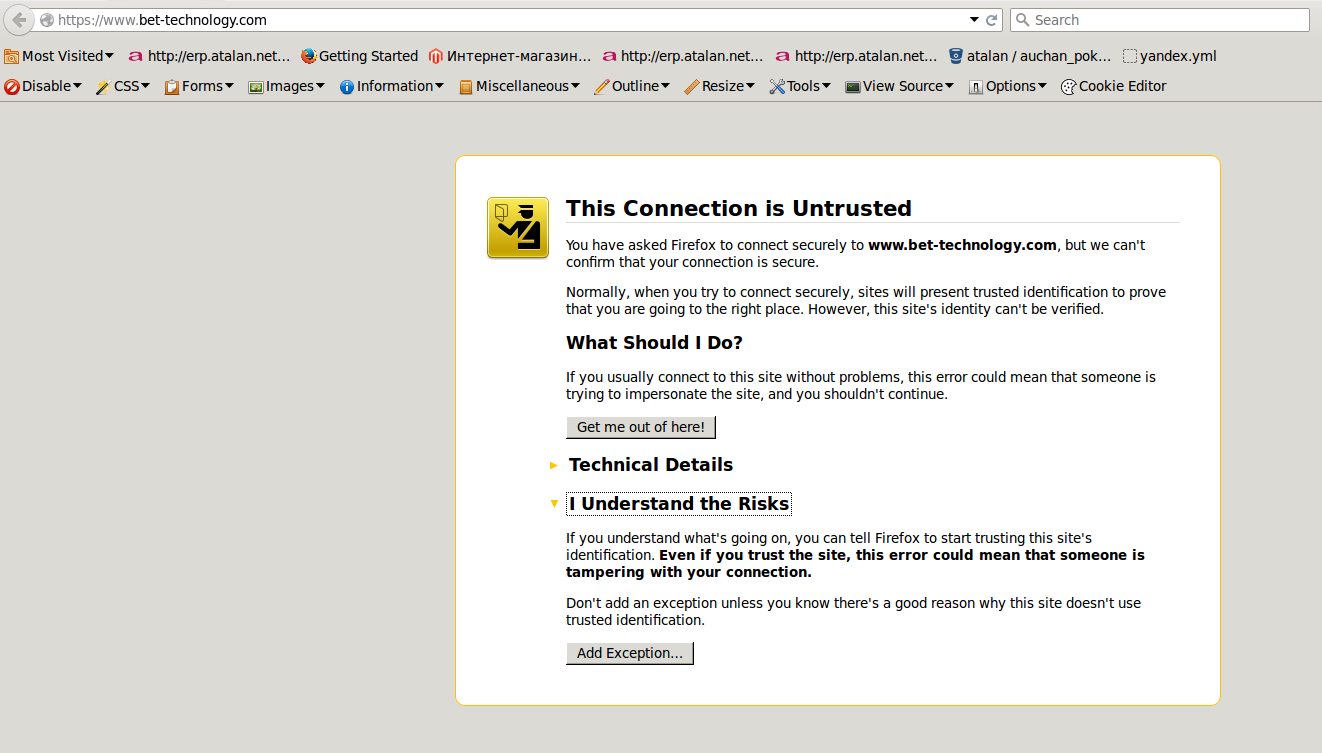Click the Add Exception... button
The width and height of the screenshot is (1322, 753).
coord(630,653)
